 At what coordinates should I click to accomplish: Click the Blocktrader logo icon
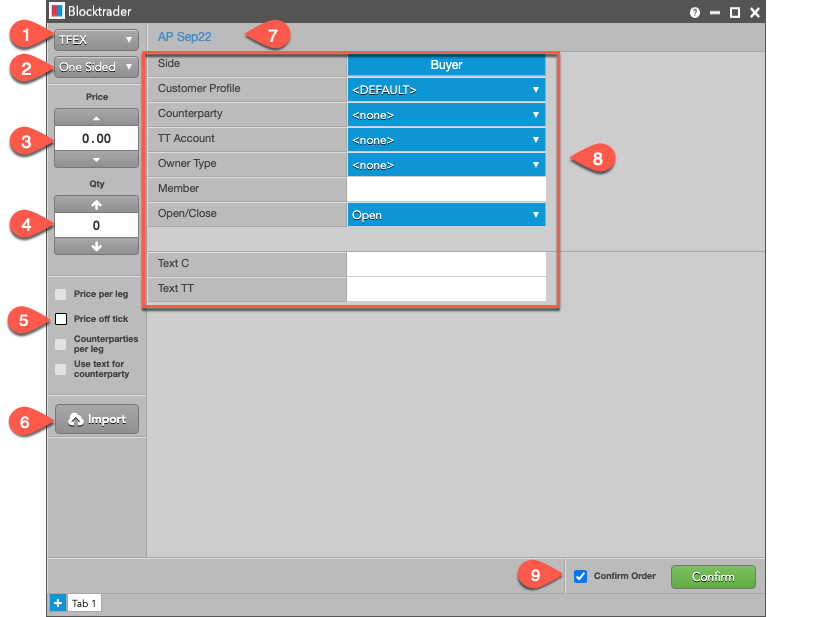(x=58, y=12)
